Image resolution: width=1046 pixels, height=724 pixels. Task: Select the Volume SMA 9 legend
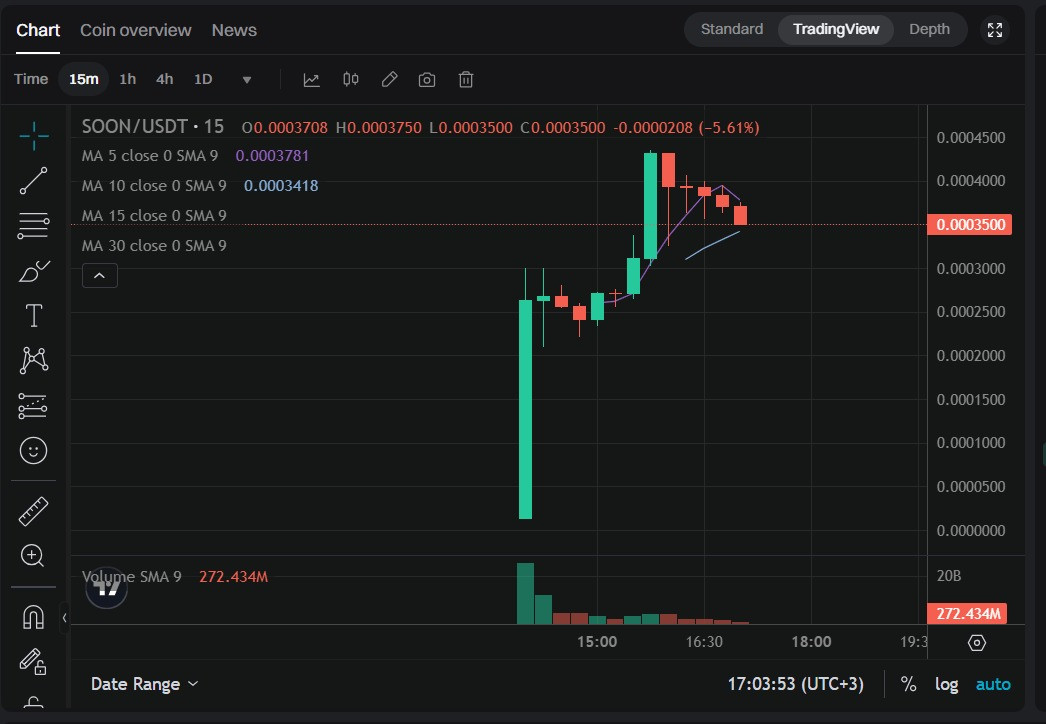131,577
